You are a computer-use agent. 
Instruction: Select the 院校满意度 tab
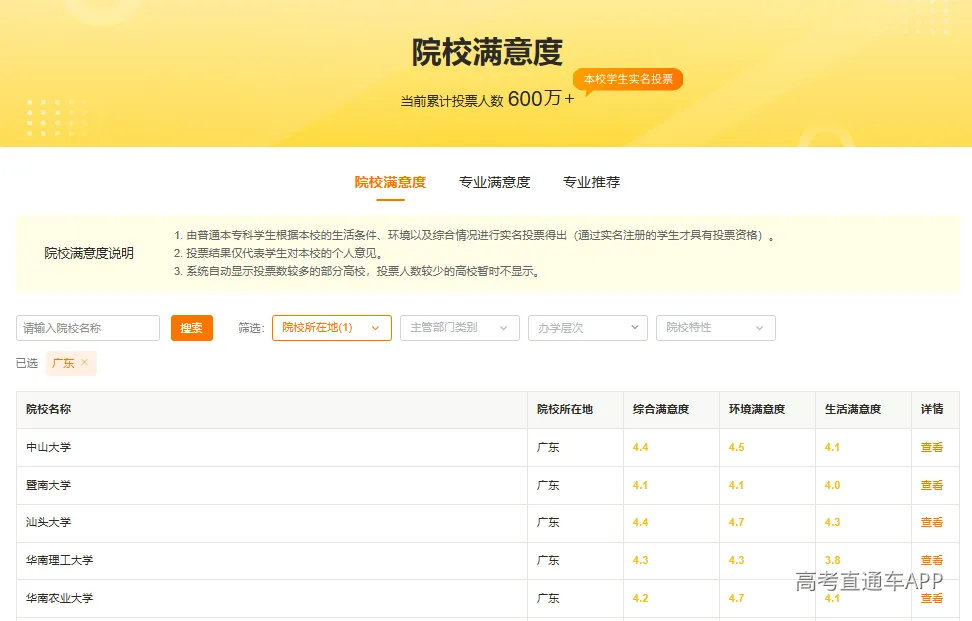tap(391, 182)
